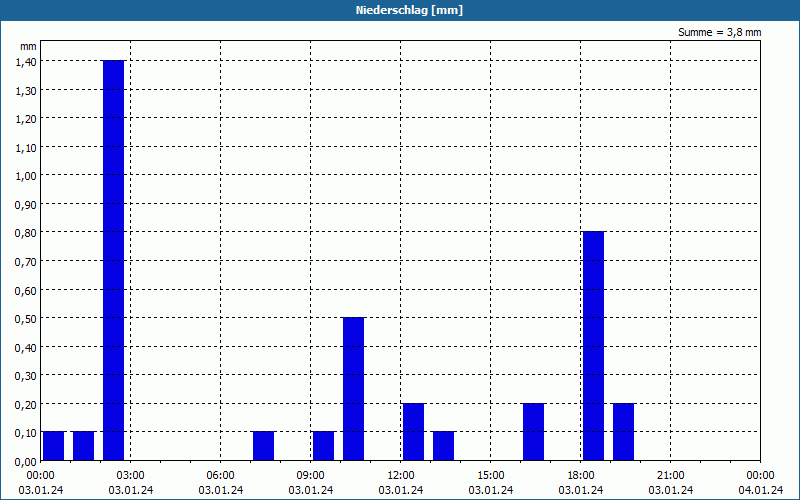Select the 12:00 time label on x-axis

401,476
